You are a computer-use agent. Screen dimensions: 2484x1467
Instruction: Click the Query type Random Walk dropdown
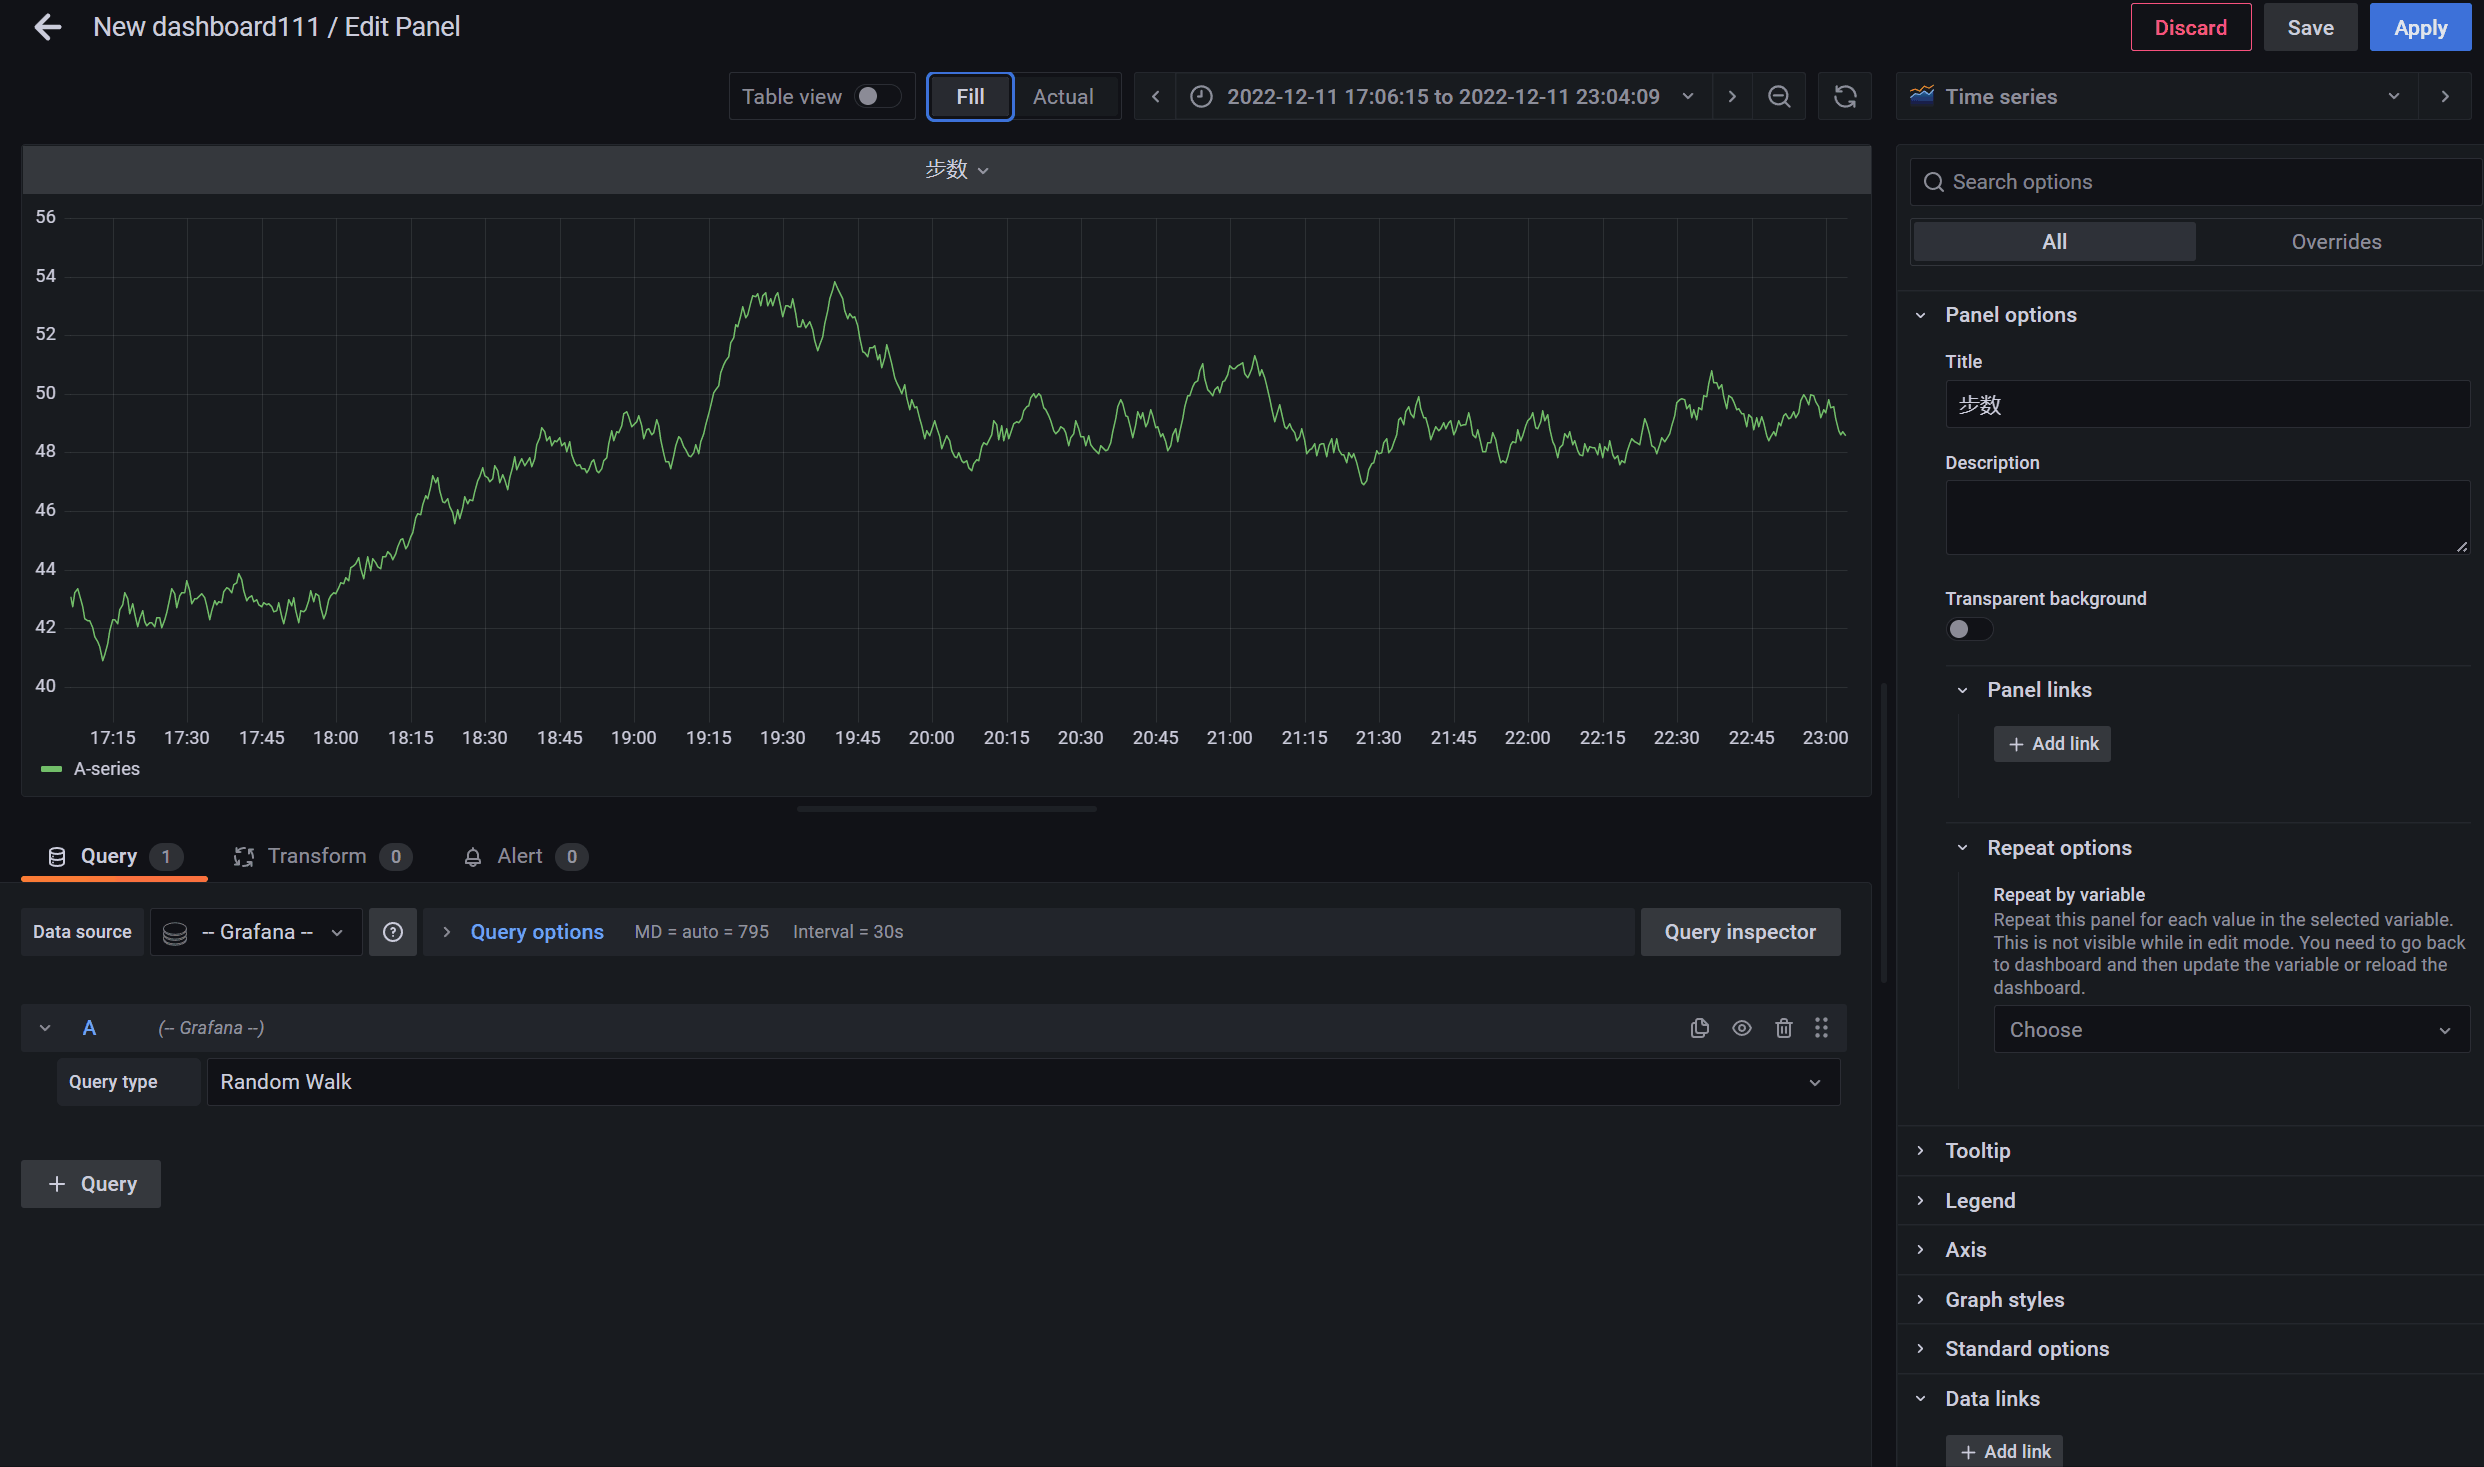coord(1018,1081)
